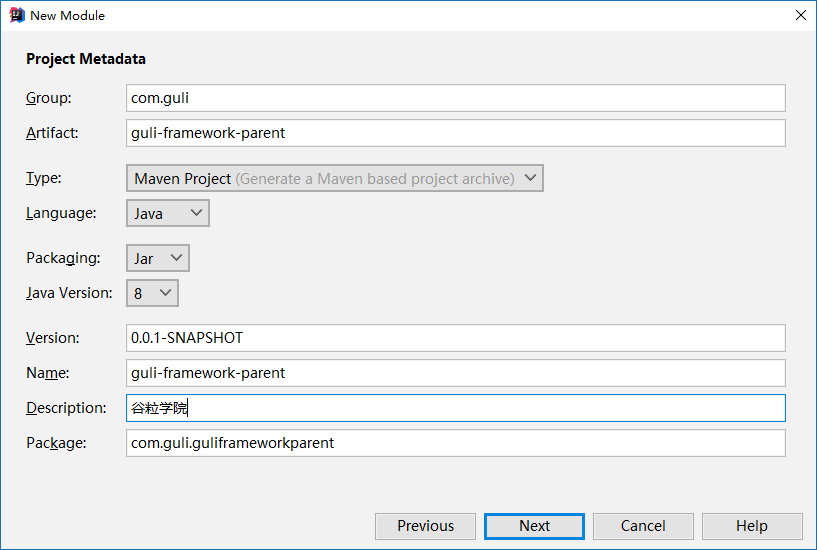This screenshot has height=550, width=817.
Task: Click the Version field containing 0.0.1-SNAPSHOT
Action: (x=455, y=338)
